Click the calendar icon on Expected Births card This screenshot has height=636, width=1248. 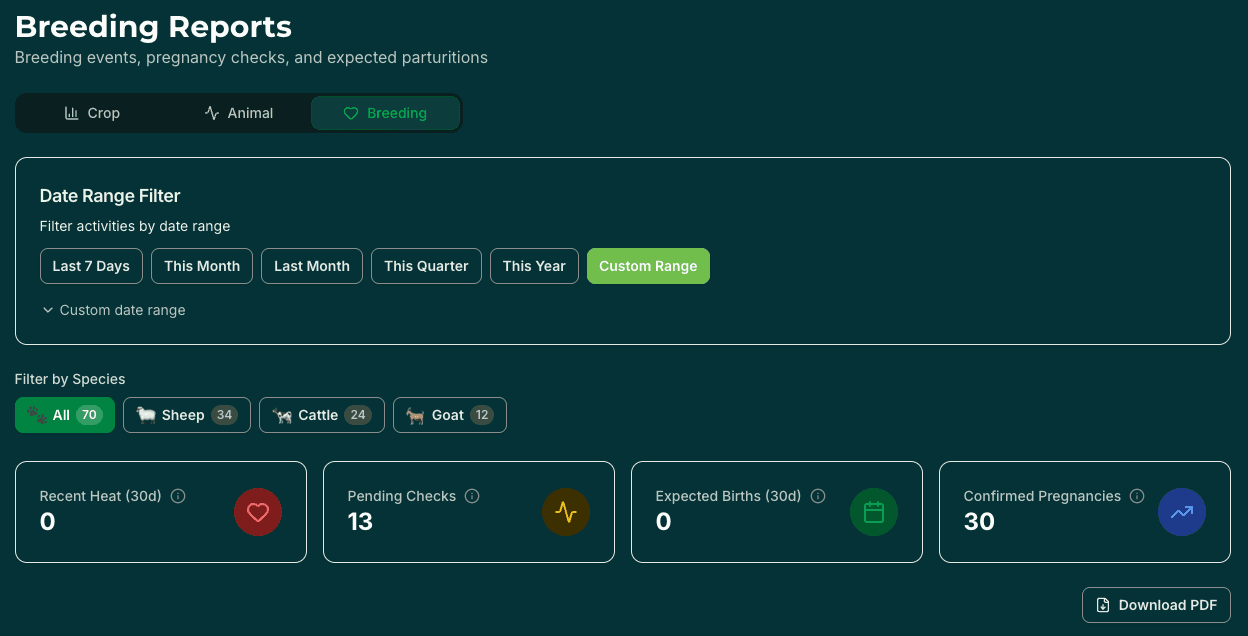tap(874, 512)
